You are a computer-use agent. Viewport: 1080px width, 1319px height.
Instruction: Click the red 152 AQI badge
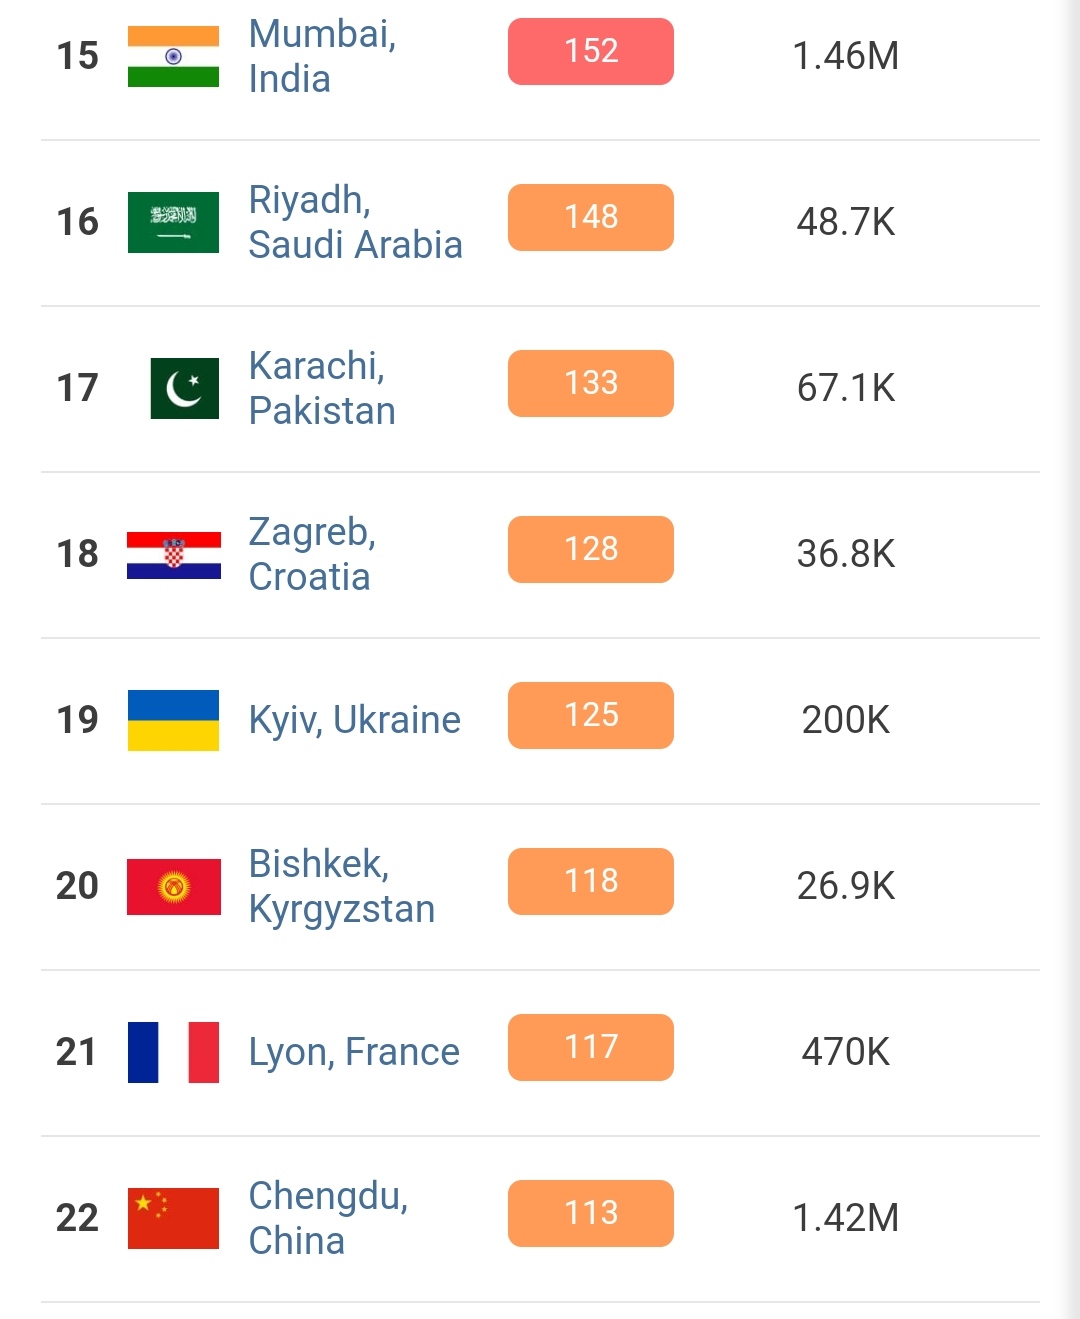pos(591,51)
